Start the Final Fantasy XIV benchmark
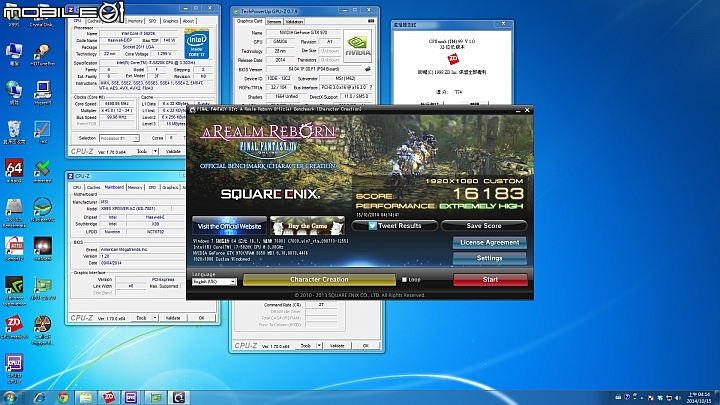Screen dimensions: 720x405 click(x=490, y=279)
